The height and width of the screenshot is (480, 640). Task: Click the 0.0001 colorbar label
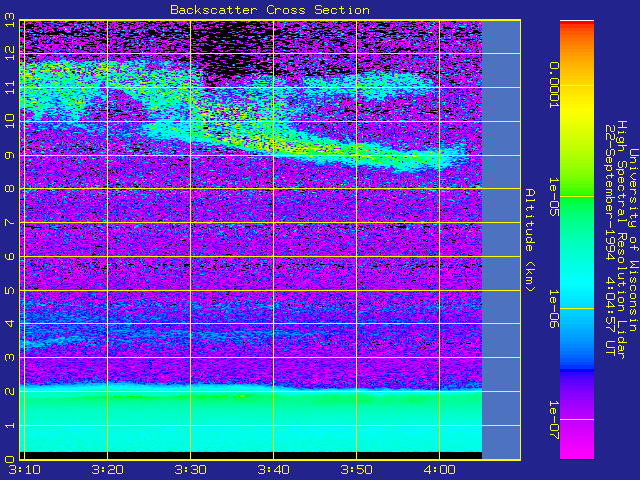tap(553, 85)
